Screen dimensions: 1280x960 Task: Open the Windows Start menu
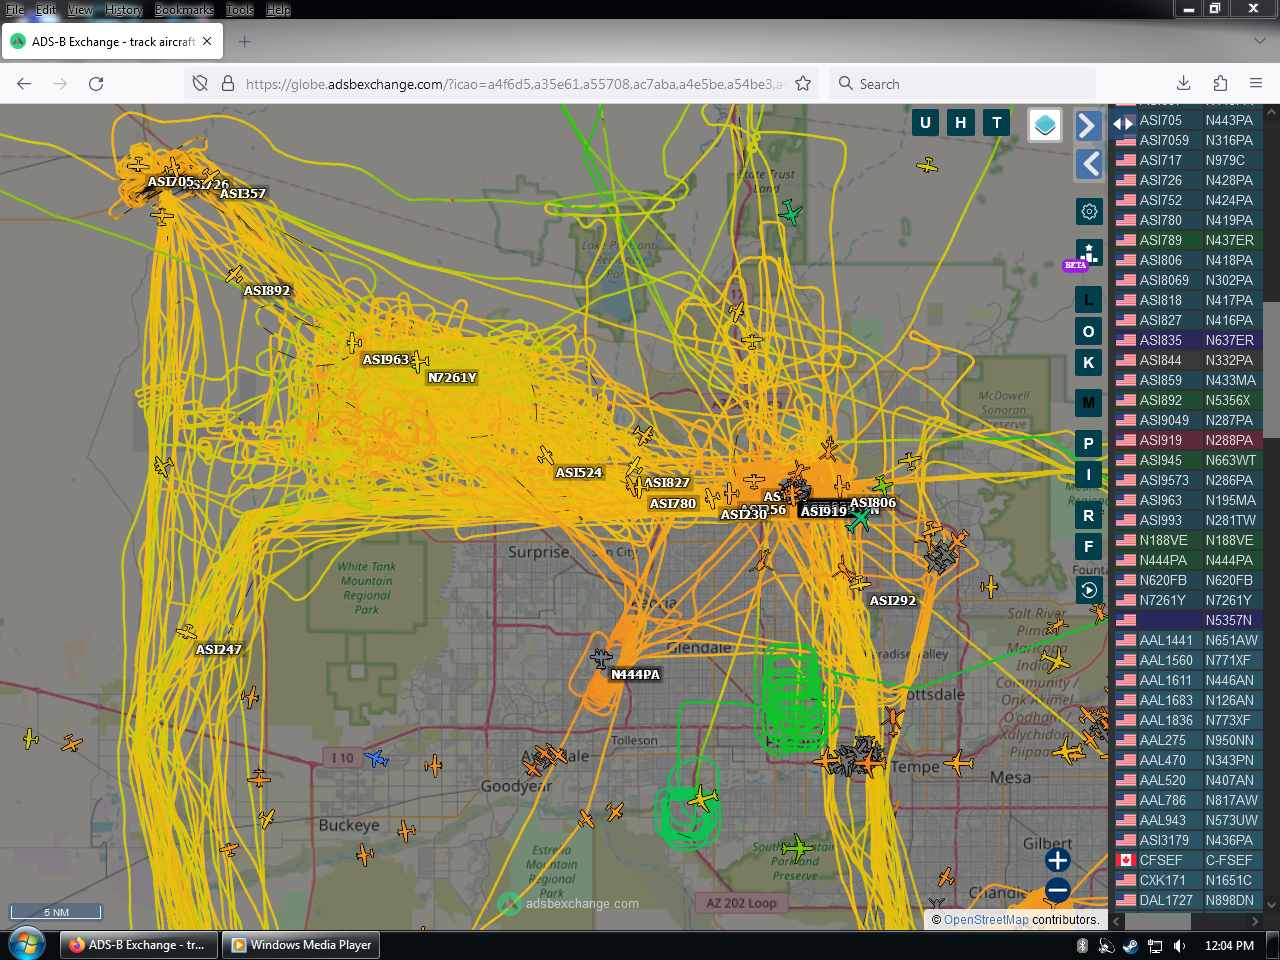tap(27, 944)
